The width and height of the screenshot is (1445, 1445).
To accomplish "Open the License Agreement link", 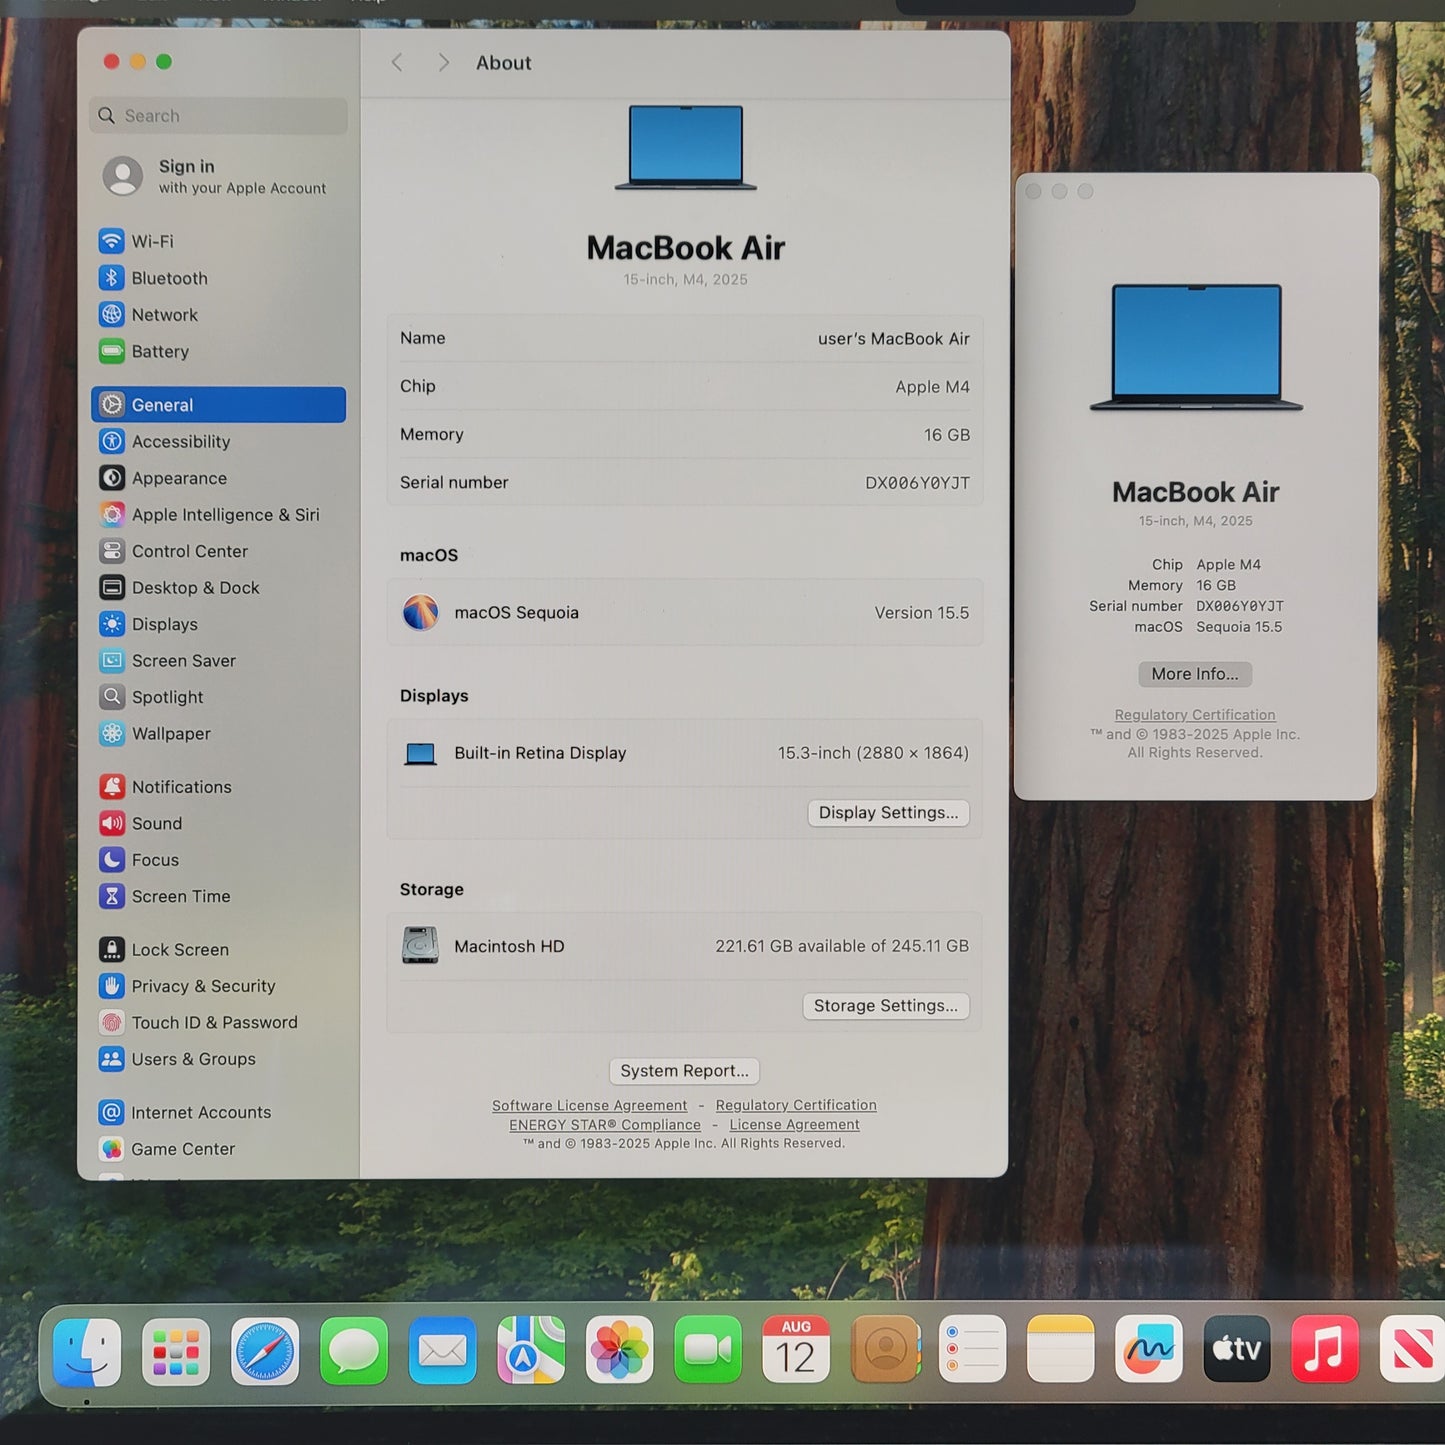I will point(795,1125).
